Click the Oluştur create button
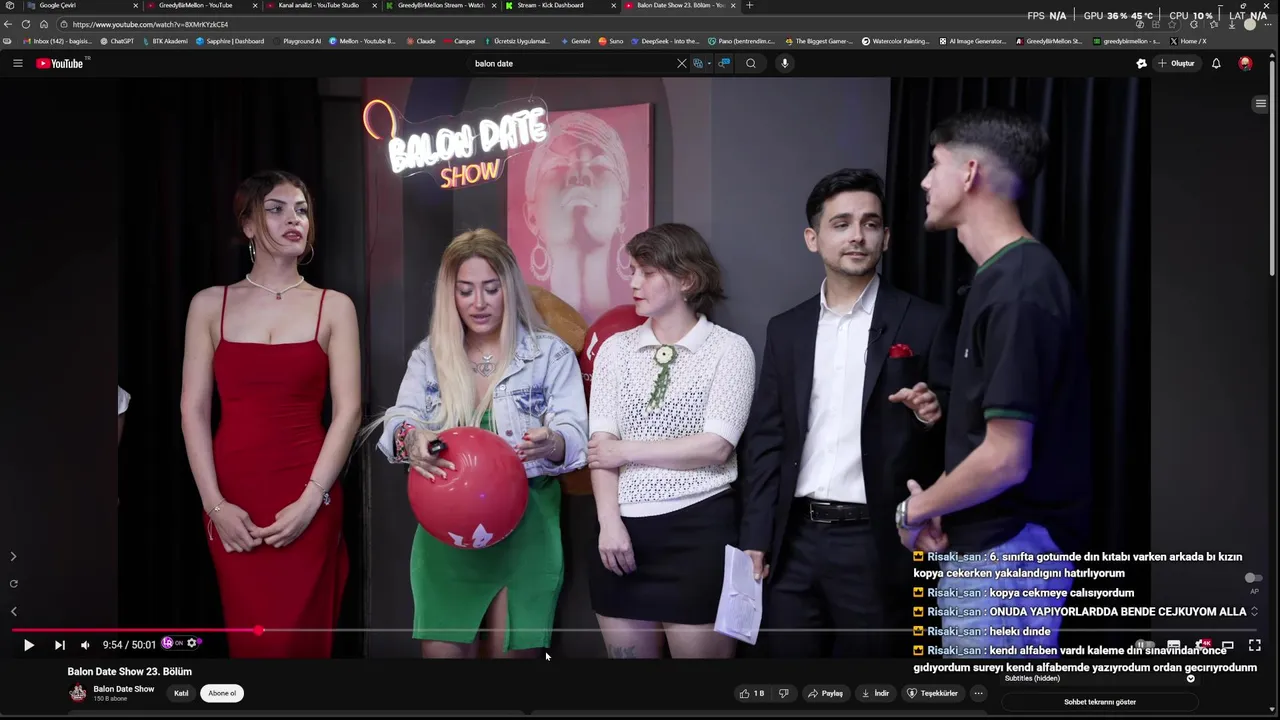The height and width of the screenshot is (720, 1280). pos(1177,63)
